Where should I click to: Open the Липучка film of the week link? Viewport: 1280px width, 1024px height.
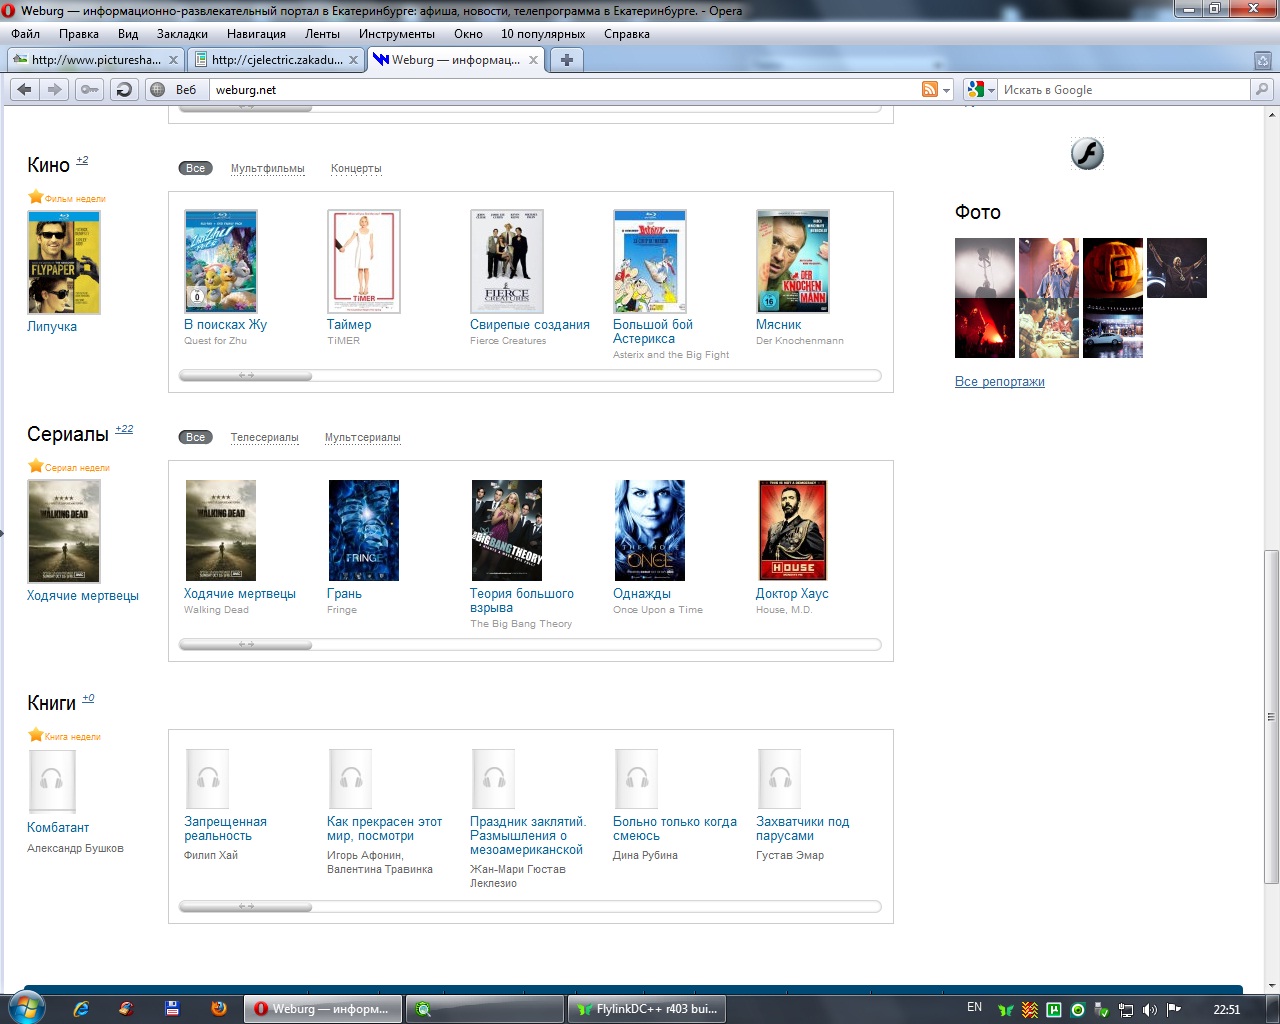tap(52, 326)
